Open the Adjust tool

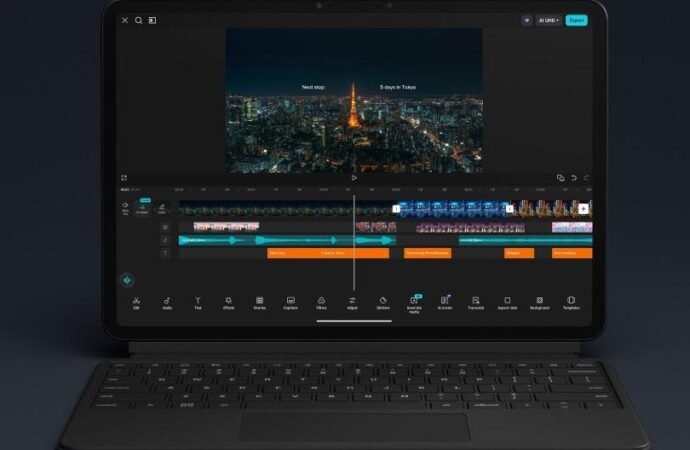[352, 303]
